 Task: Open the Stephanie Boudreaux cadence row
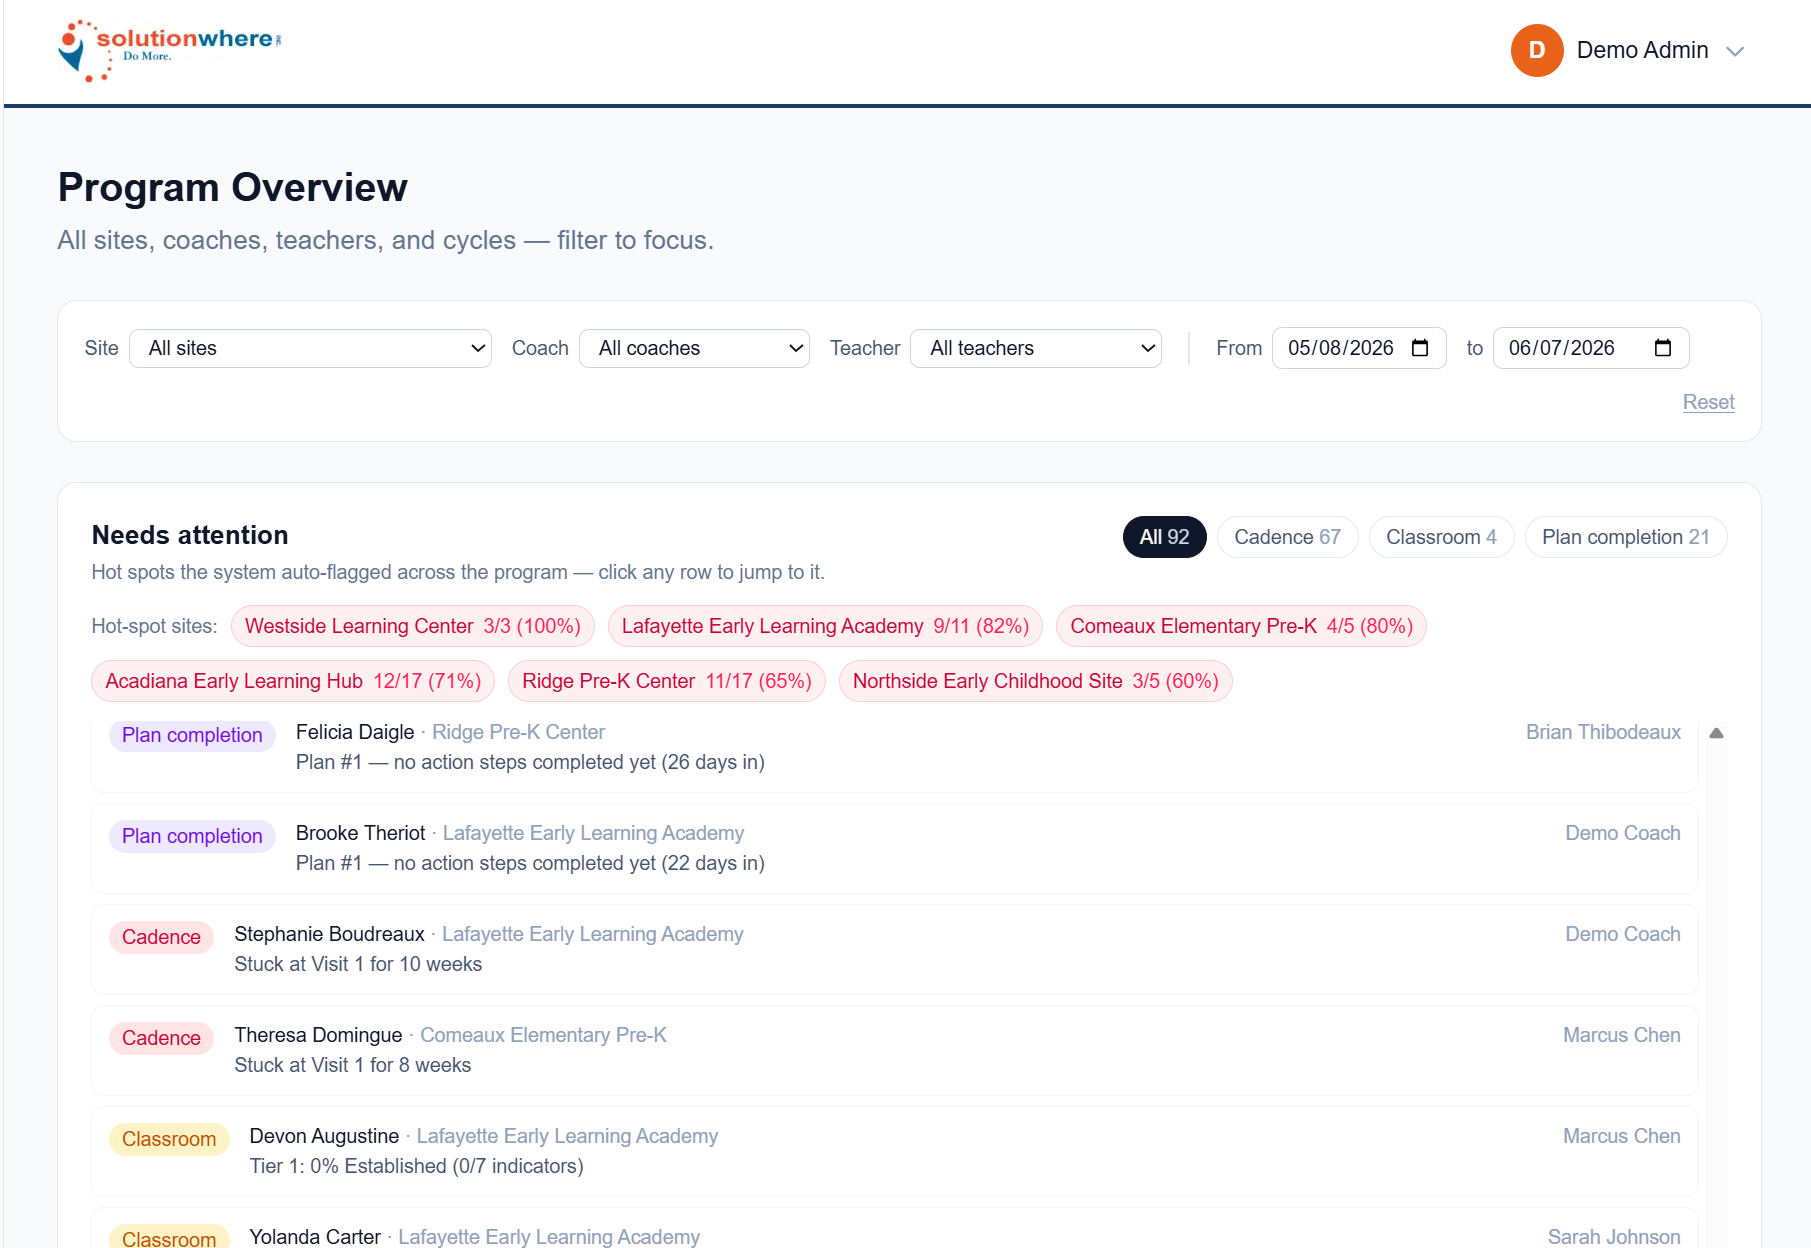click(895, 949)
